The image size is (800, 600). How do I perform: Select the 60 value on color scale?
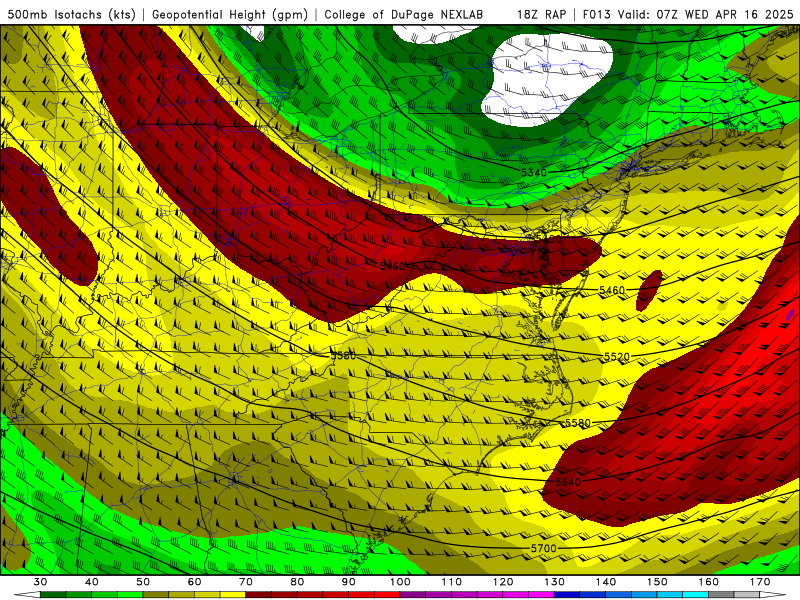click(x=194, y=582)
